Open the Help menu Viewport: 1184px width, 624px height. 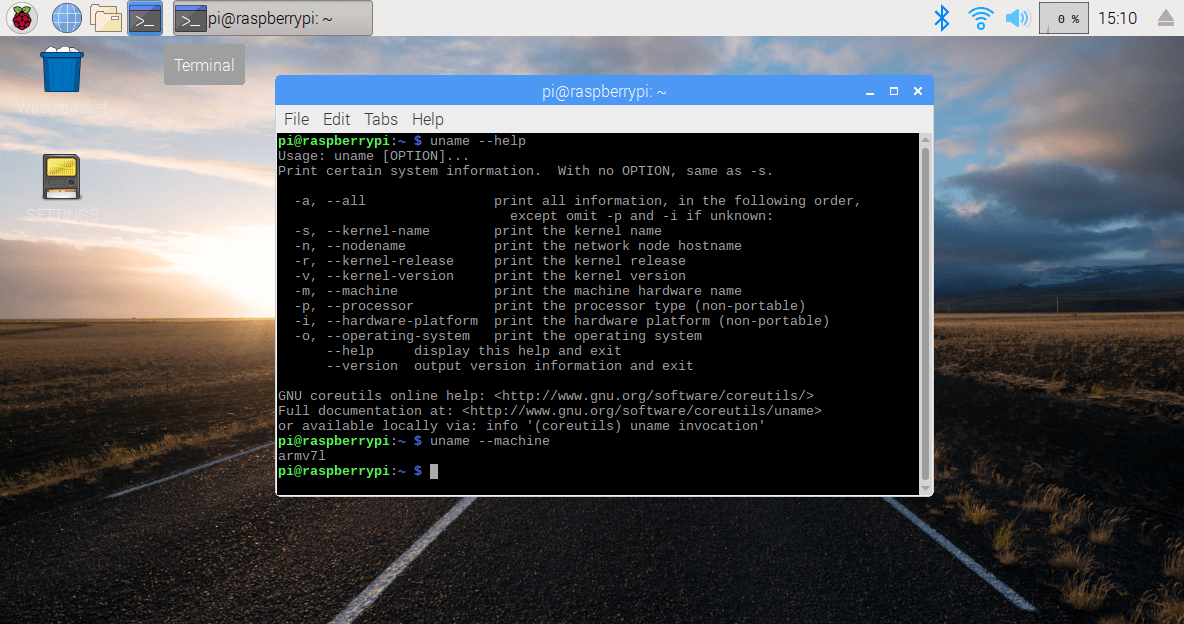point(427,119)
